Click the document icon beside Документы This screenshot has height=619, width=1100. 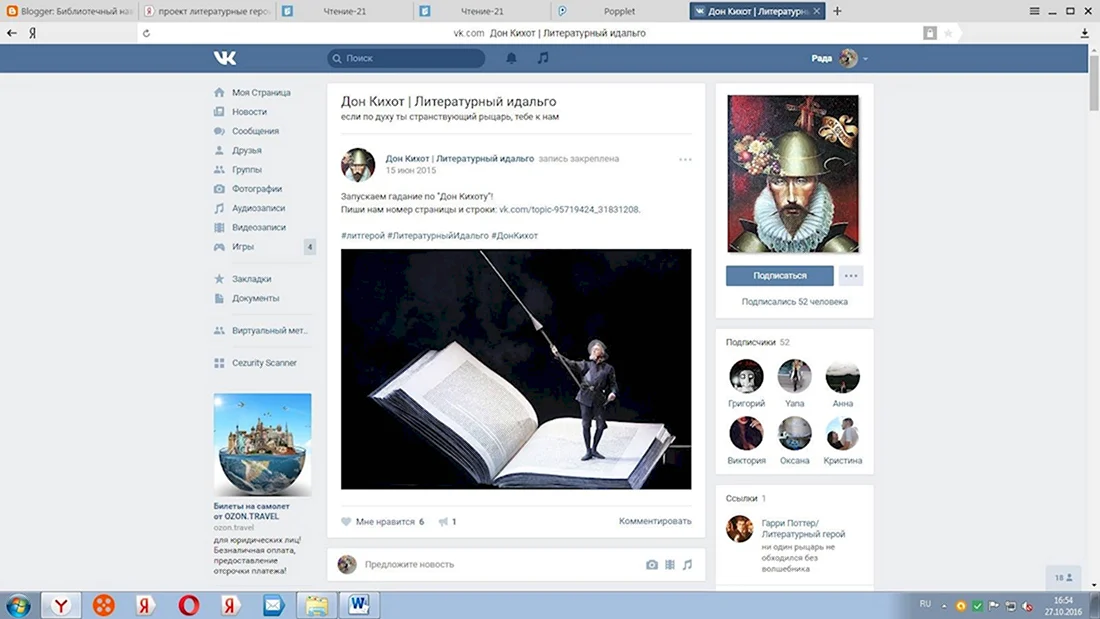coord(220,298)
